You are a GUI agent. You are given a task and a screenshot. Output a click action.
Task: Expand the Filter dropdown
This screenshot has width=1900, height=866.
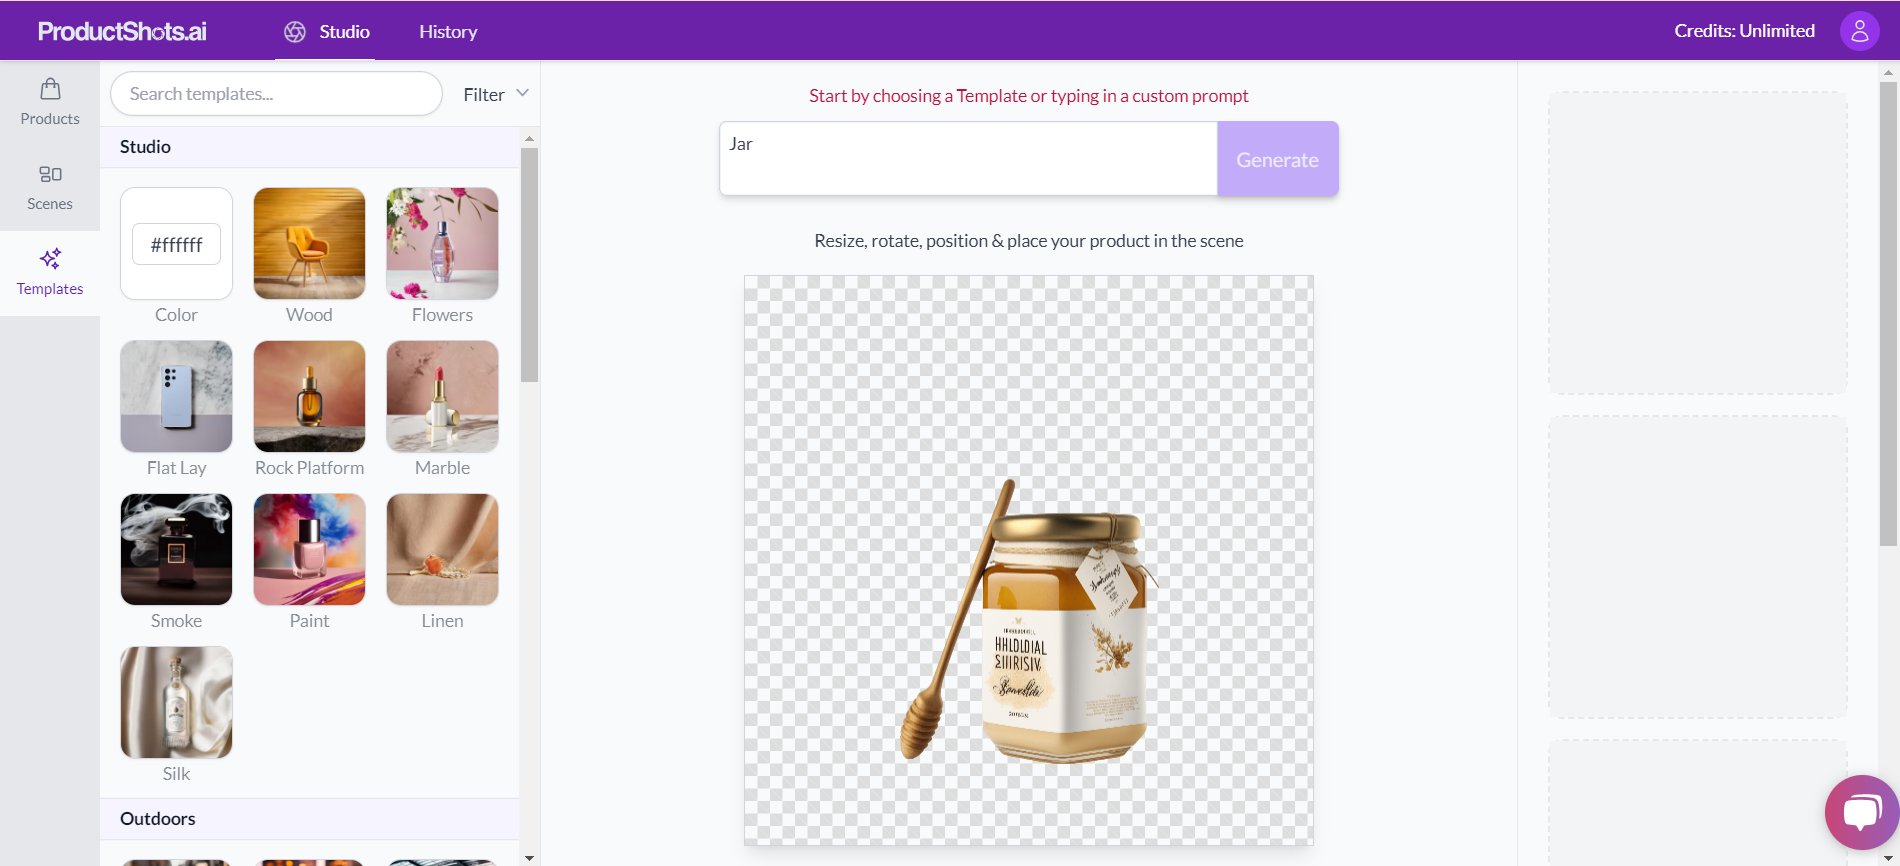coord(496,94)
